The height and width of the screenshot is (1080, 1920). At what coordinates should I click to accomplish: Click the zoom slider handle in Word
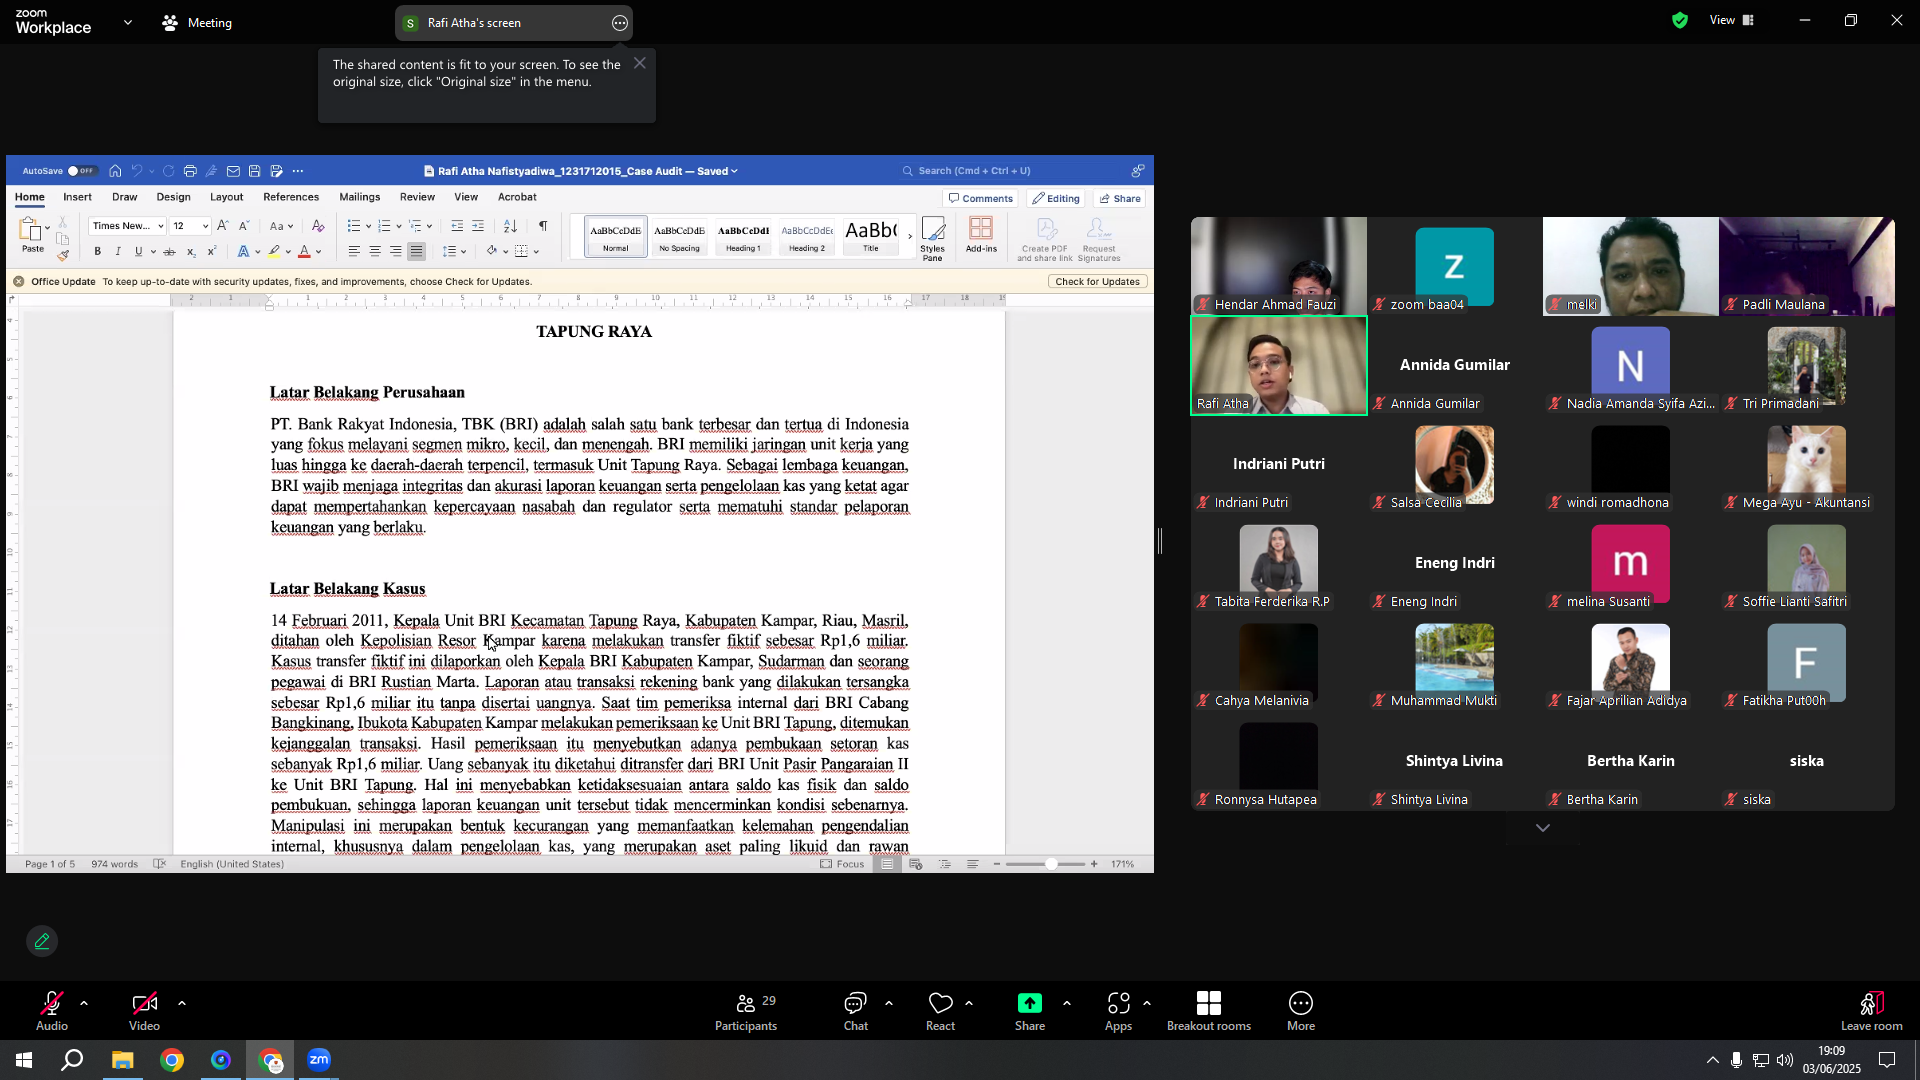coord(1051,864)
